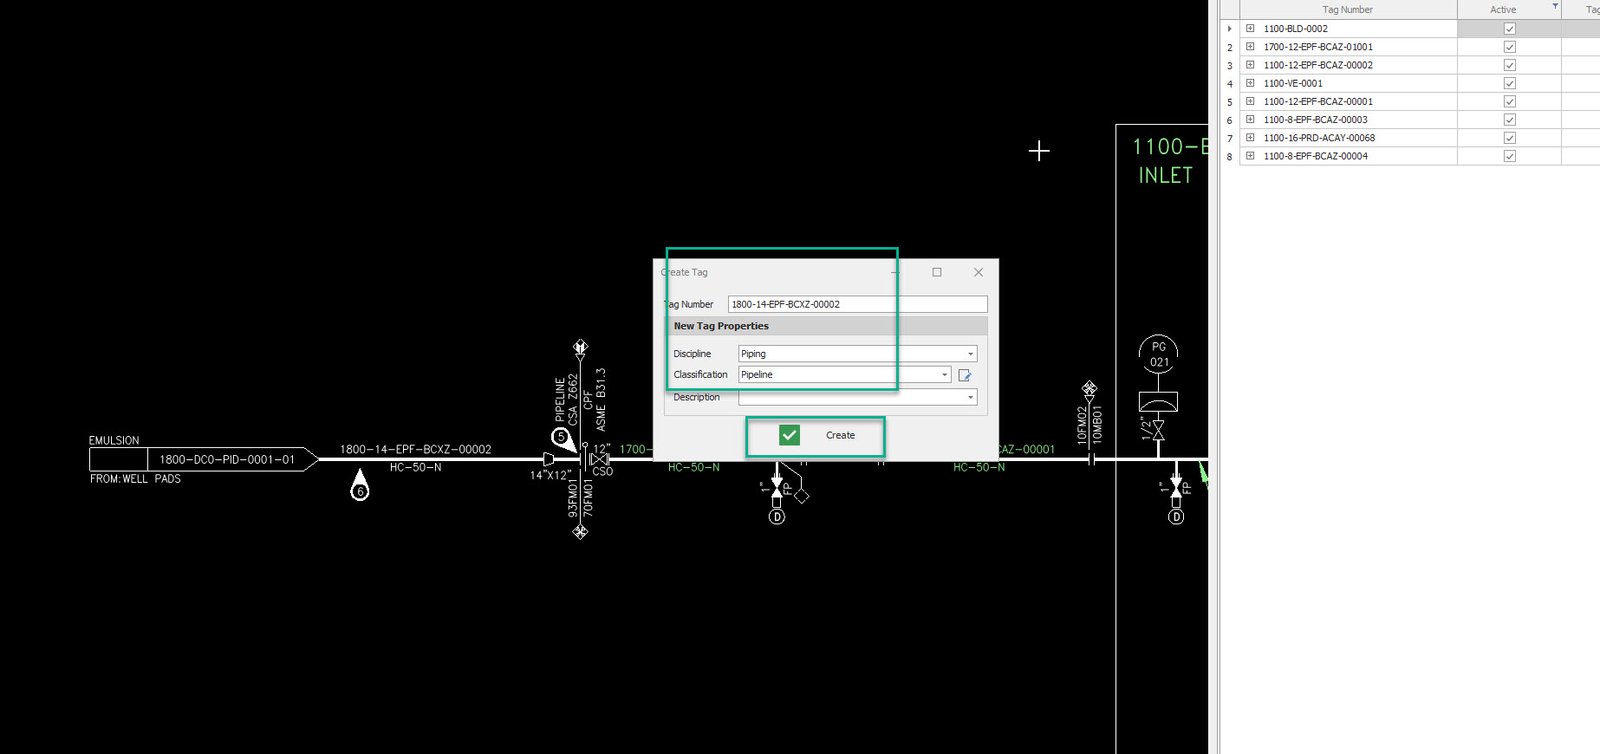Toggle Active checkbox for 1100-VE-0001
This screenshot has width=1600, height=754.
click(x=1509, y=84)
